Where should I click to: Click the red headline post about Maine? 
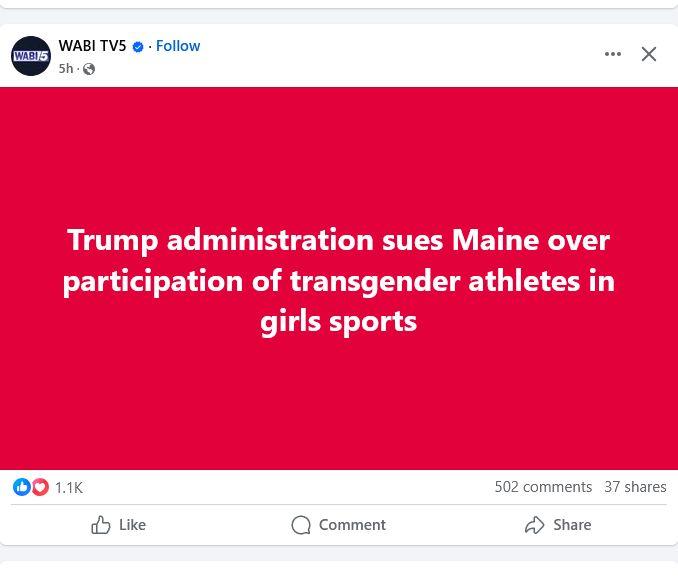(x=339, y=279)
